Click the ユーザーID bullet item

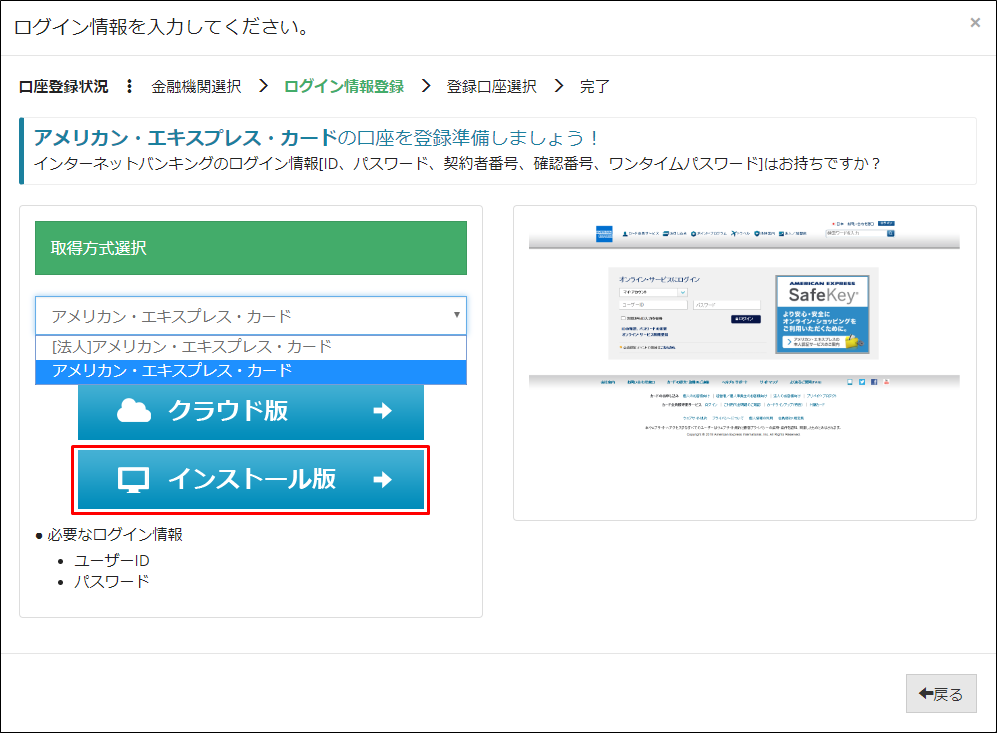tap(112, 561)
